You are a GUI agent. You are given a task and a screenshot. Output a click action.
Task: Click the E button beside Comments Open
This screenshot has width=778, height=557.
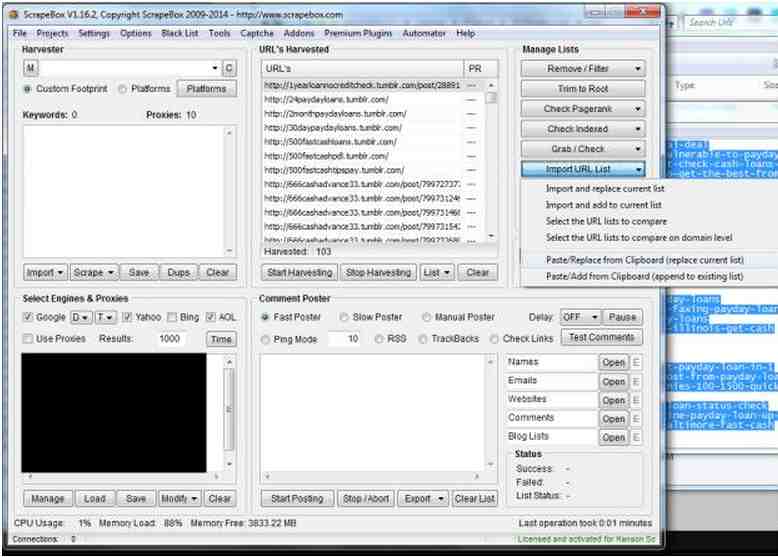point(636,419)
